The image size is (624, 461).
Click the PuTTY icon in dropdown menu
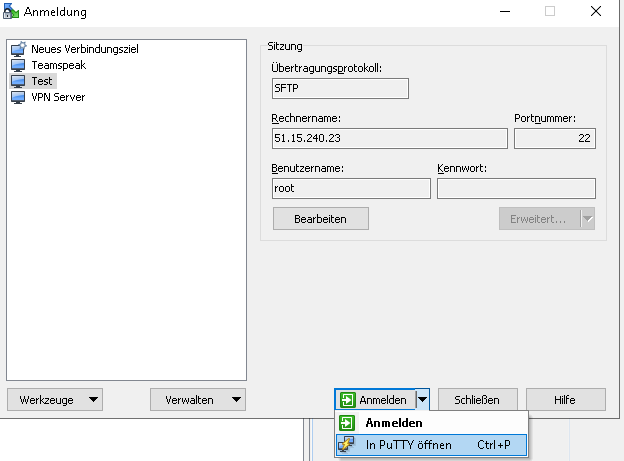(347, 445)
